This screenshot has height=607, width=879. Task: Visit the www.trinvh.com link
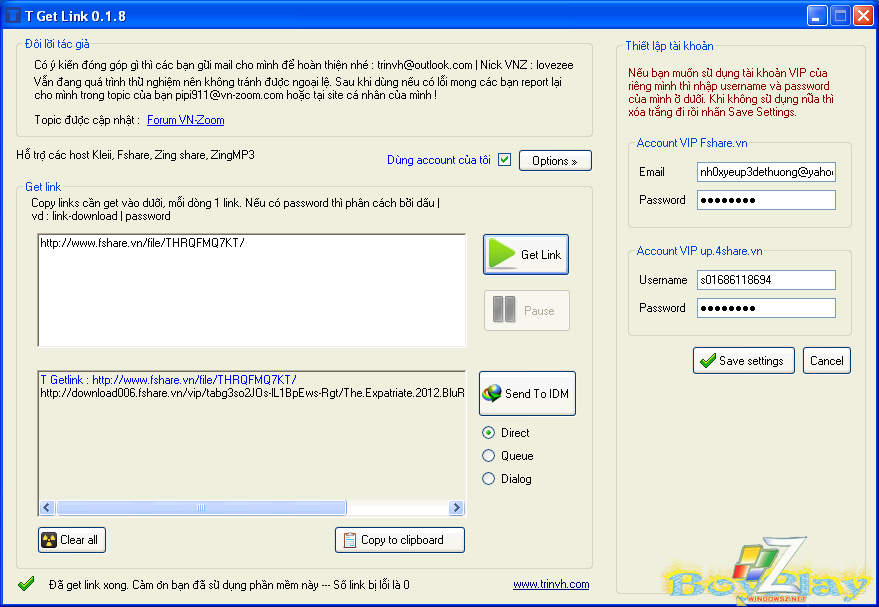pos(551,584)
